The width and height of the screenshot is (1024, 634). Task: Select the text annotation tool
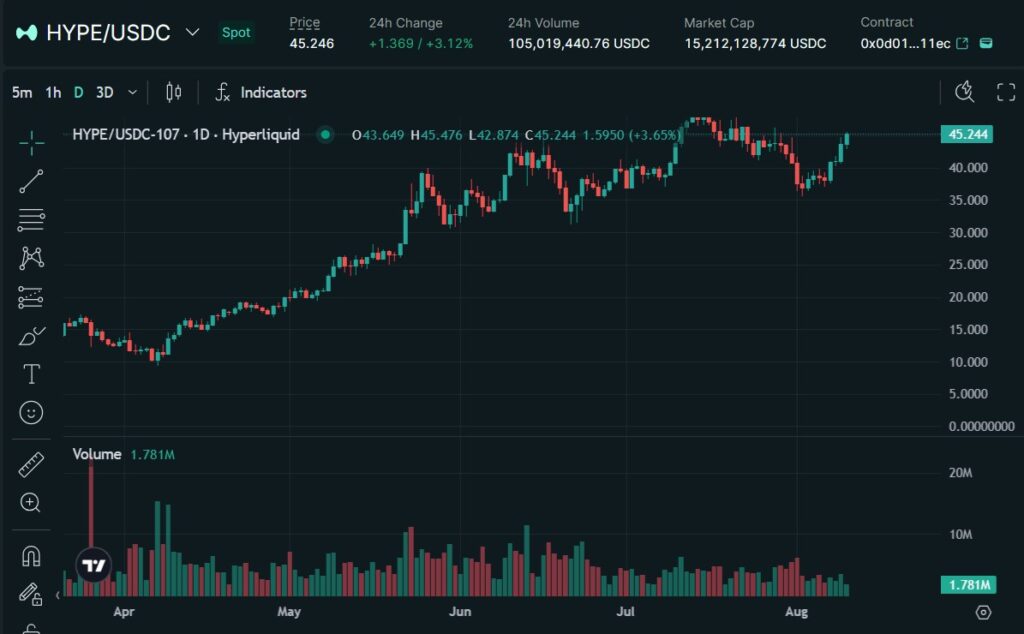coord(31,374)
